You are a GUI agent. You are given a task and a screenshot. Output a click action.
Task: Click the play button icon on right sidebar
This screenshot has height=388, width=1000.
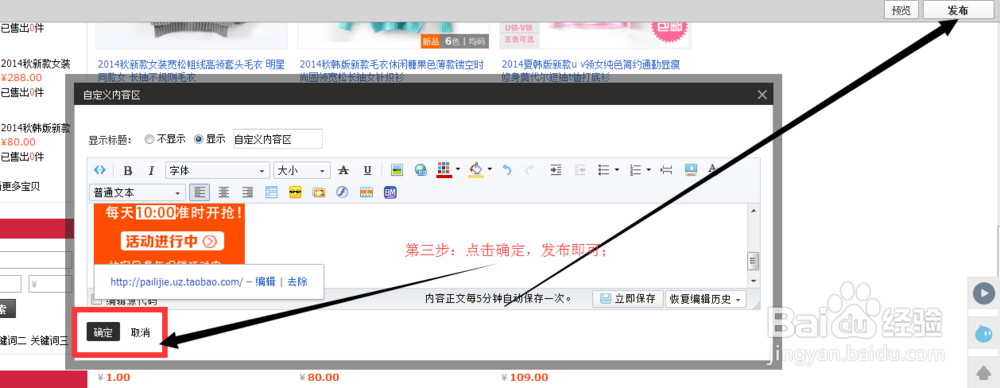click(984, 293)
